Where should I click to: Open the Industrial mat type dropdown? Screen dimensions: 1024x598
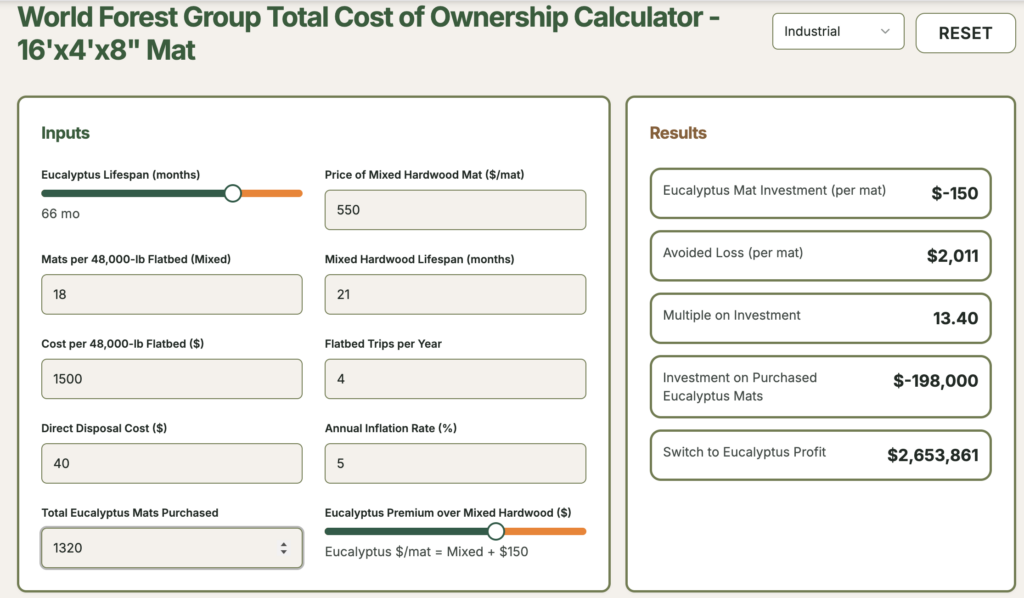pos(838,31)
